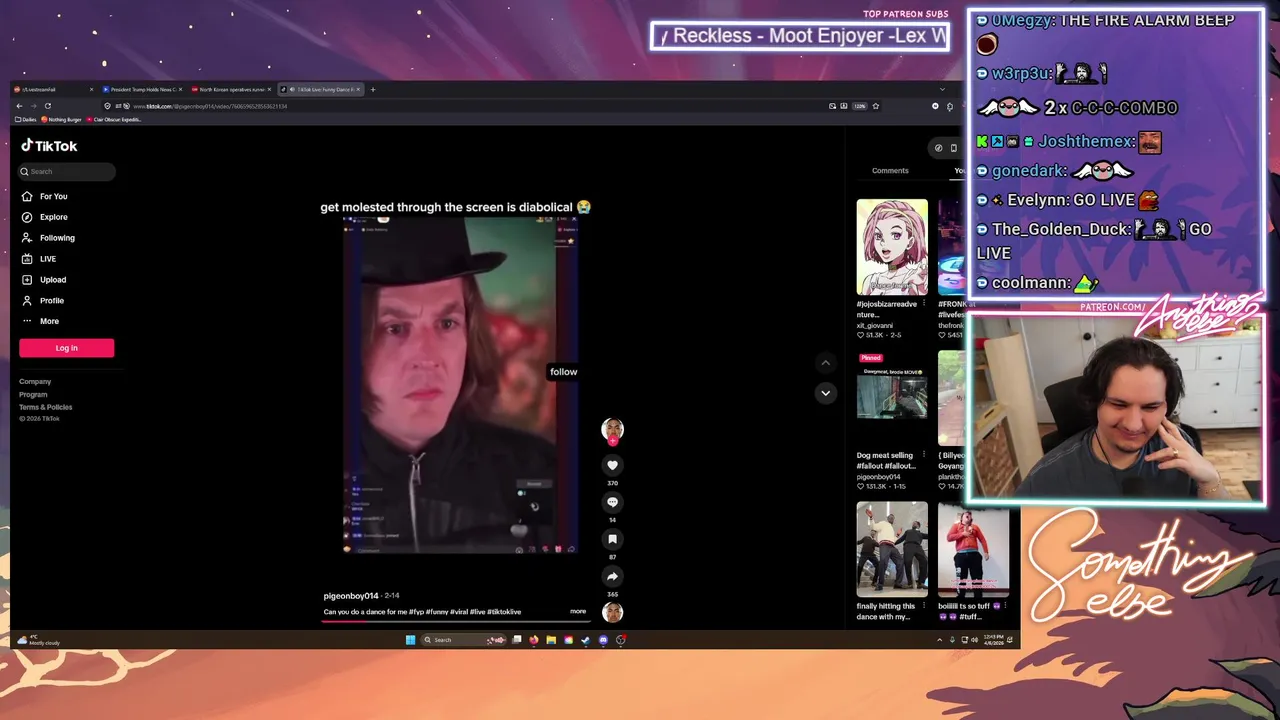Switch to the LivestreamFail browser tab
This screenshot has height=720, width=1280.
52,89
